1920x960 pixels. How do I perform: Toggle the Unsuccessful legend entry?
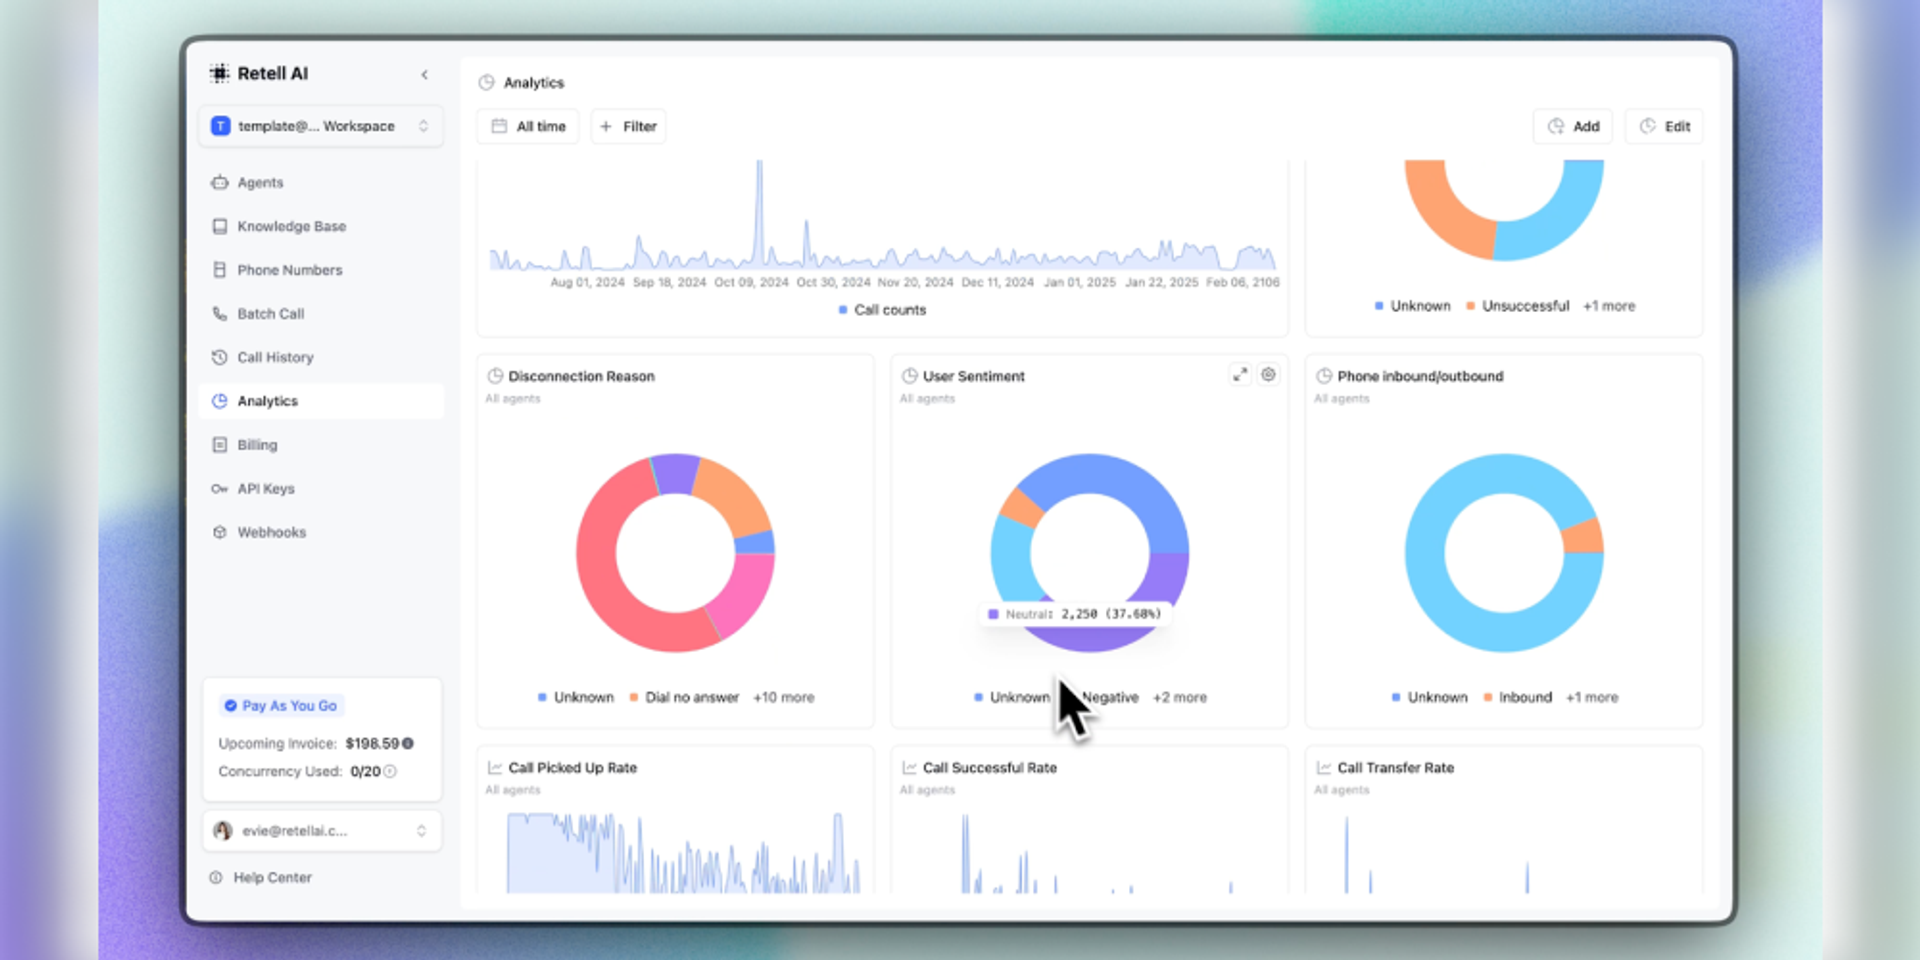pyautogui.click(x=1518, y=306)
